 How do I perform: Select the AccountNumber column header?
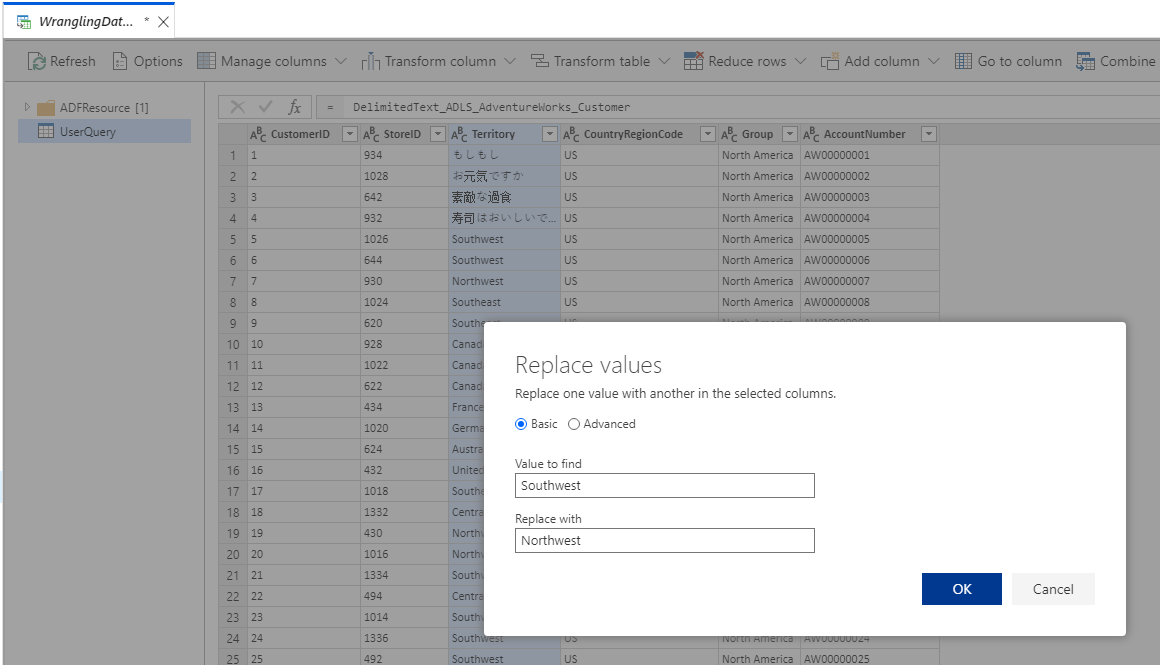[870, 134]
